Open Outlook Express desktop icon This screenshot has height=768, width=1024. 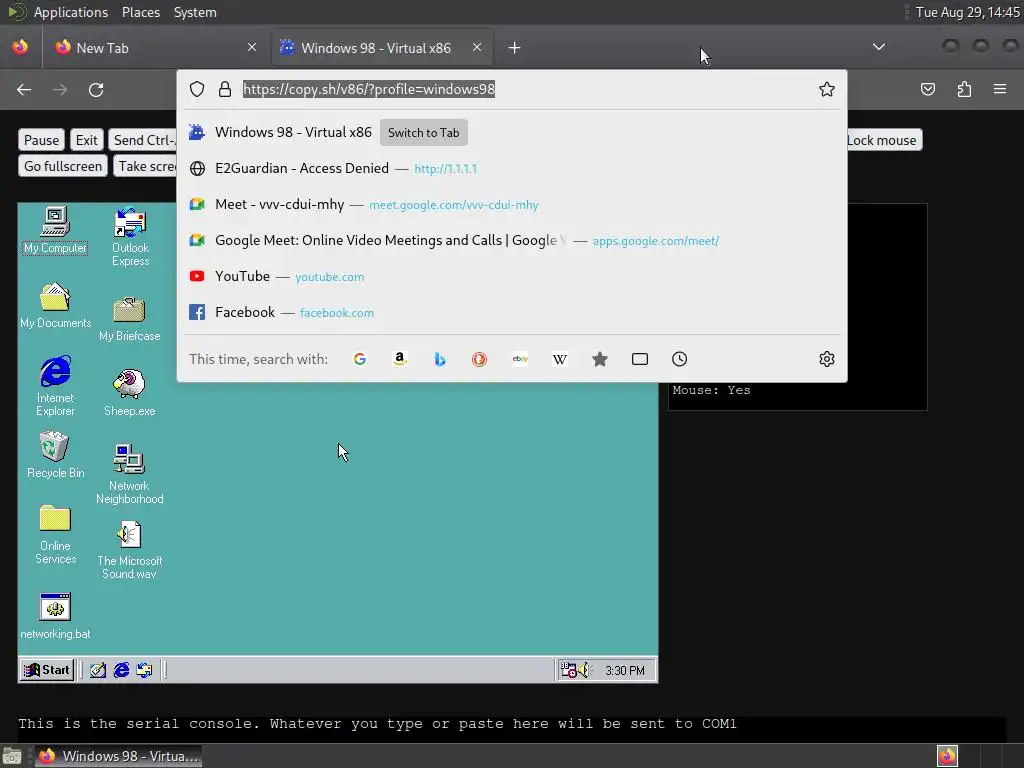coord(130,236)
